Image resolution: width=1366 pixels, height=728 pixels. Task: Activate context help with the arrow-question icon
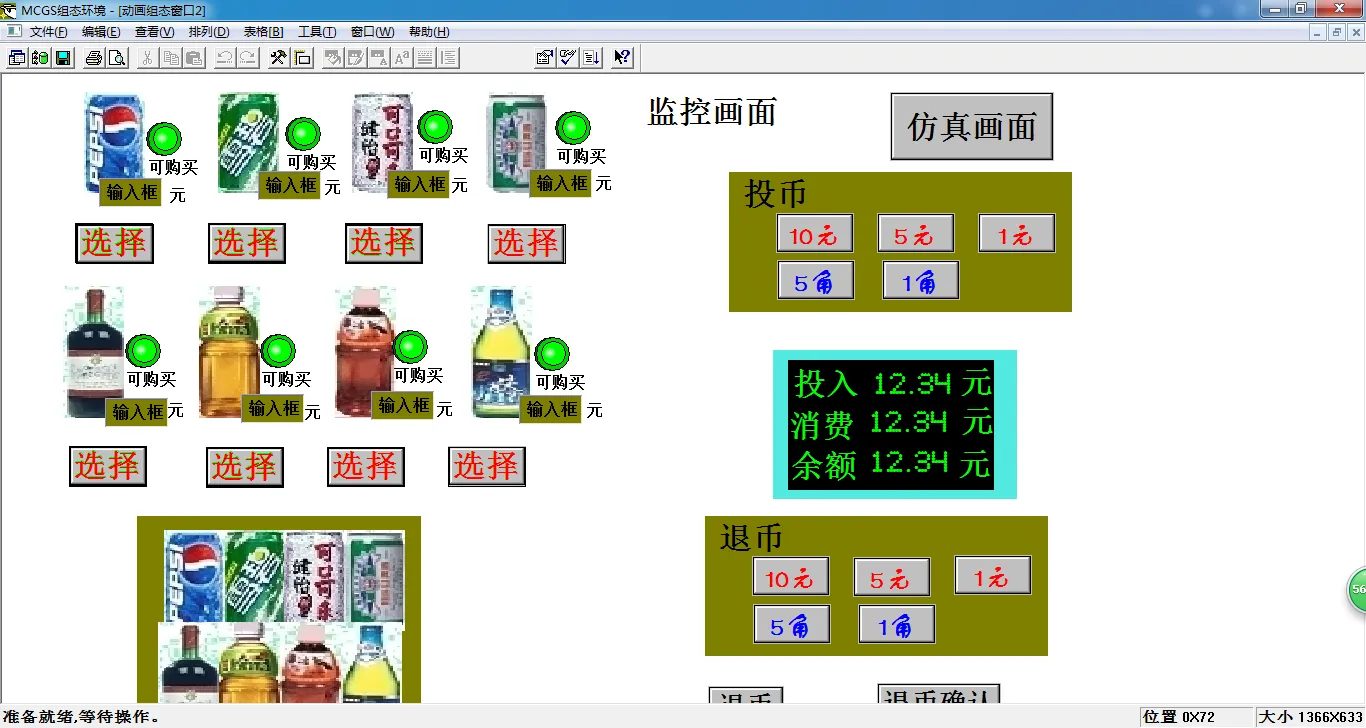[x=621, y=57]
